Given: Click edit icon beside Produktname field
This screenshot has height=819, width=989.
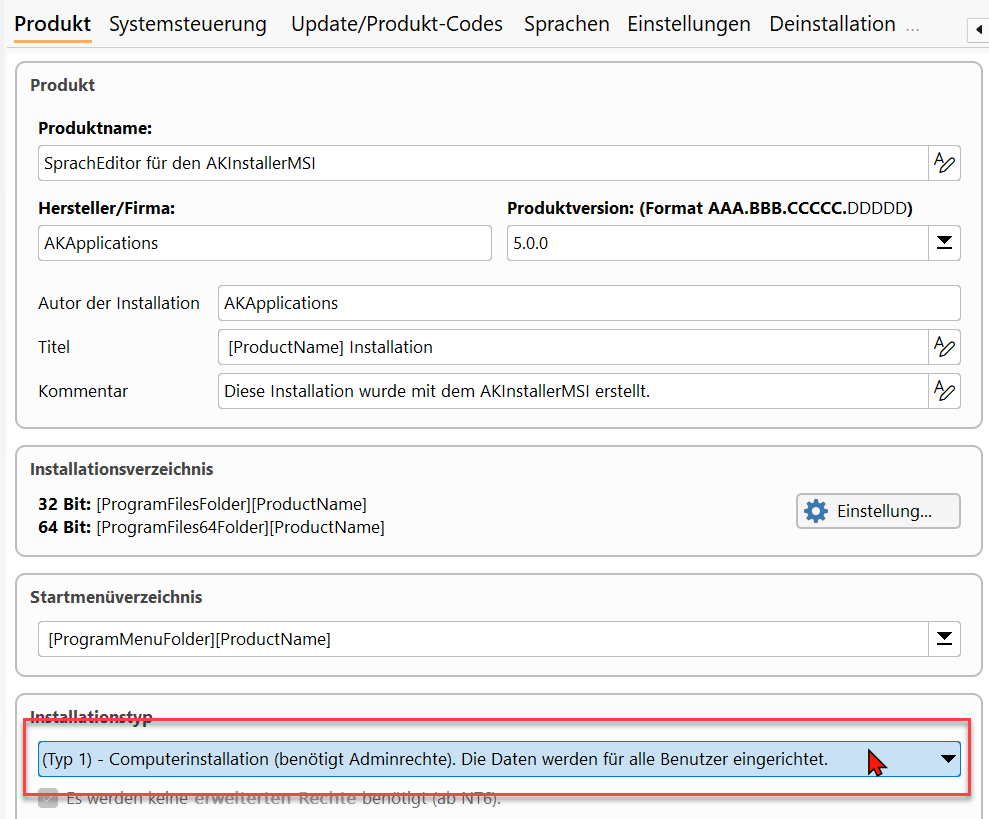Looking at the screenshot, I should tap(944, 163).
